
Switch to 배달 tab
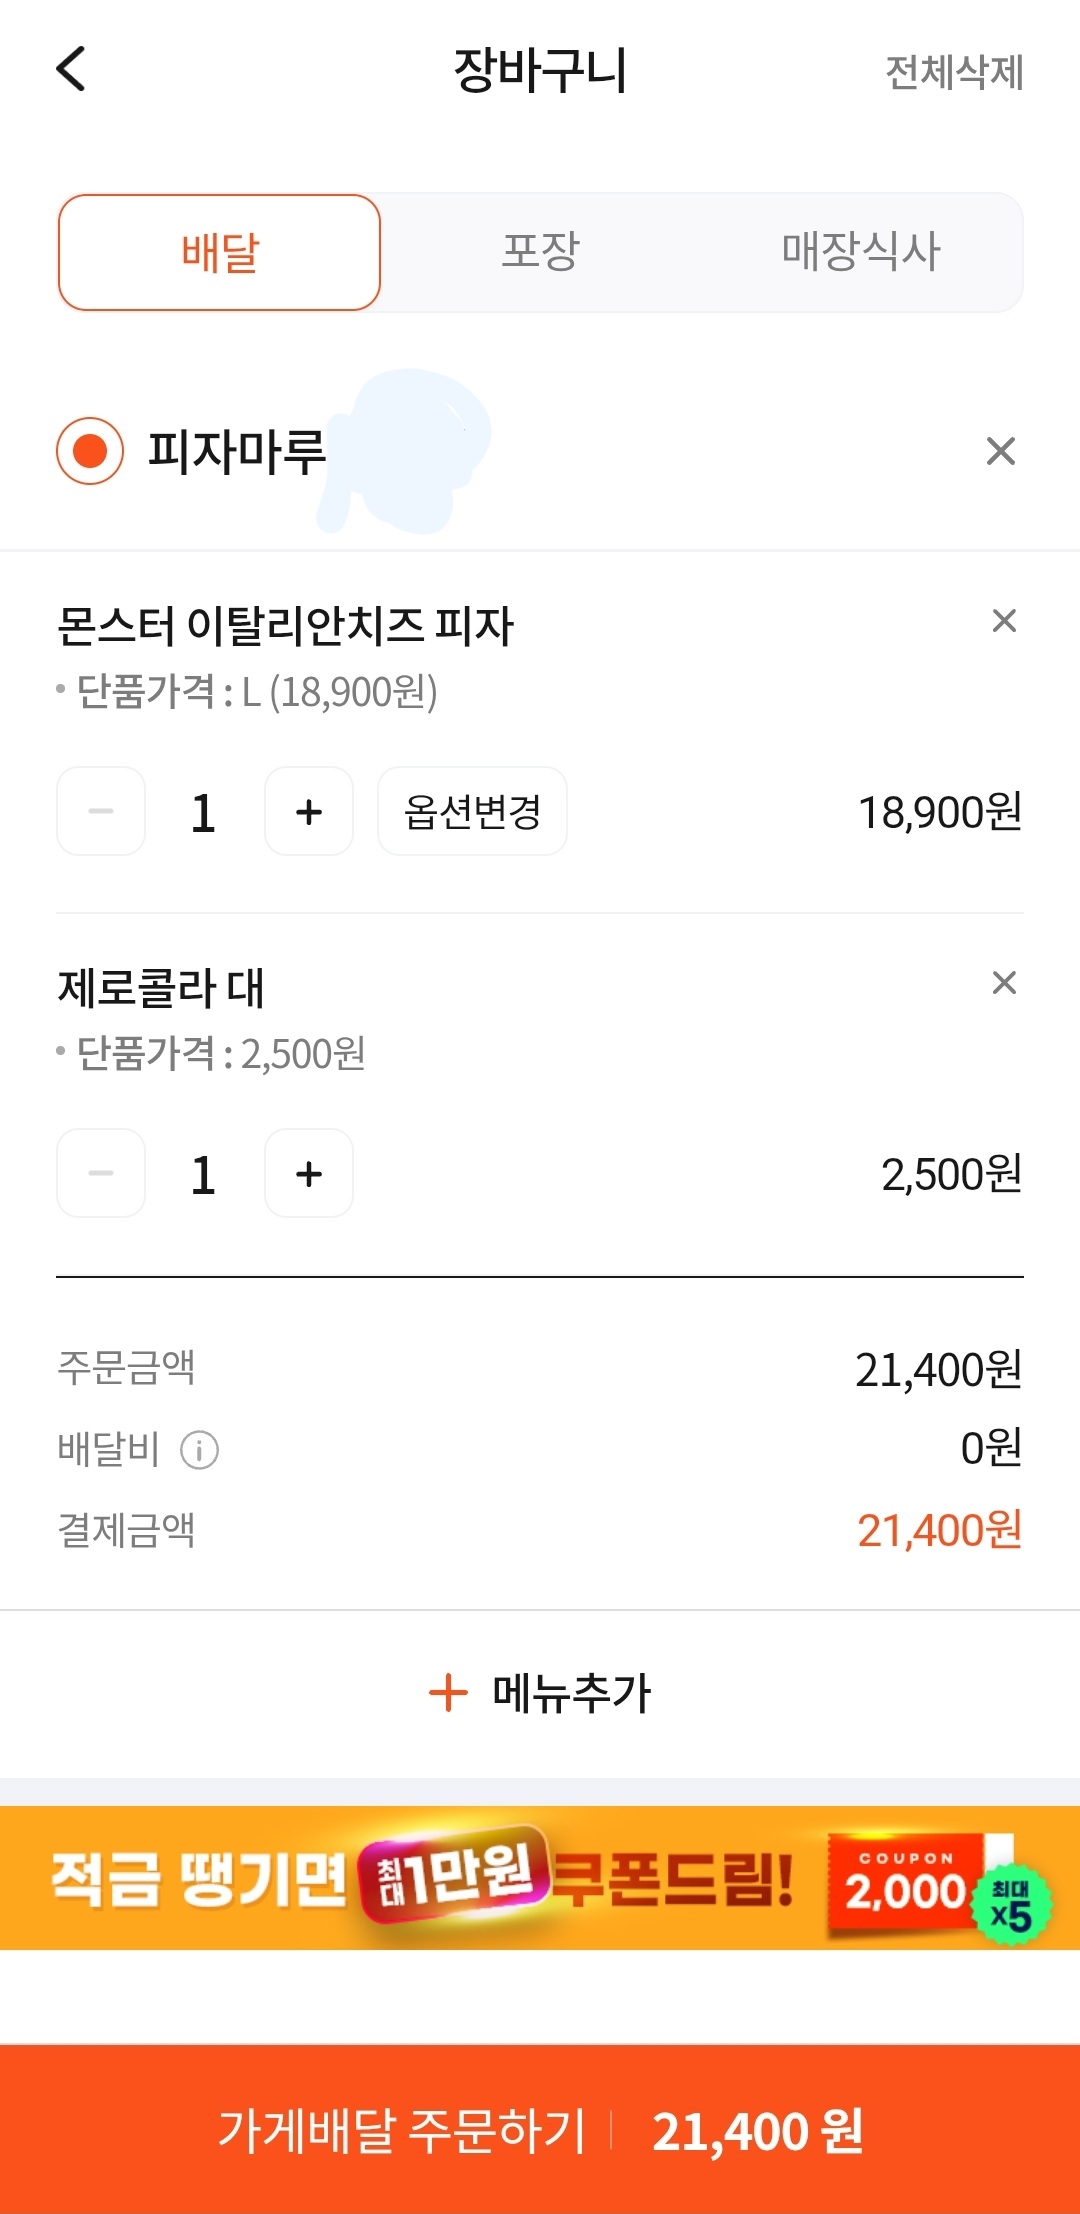tap(220, 253)
